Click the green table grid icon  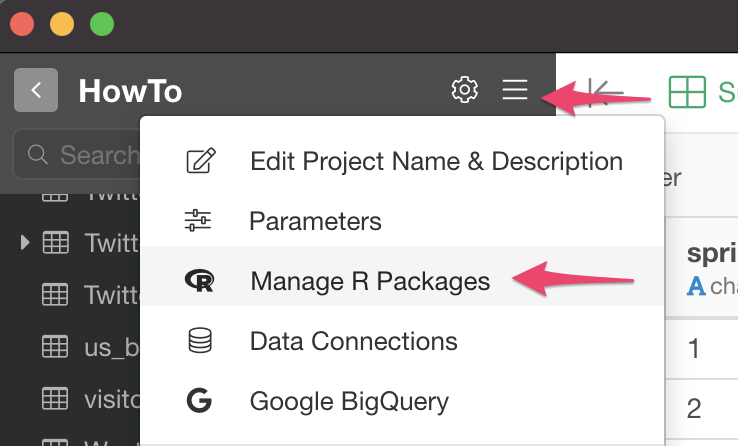point(687,92)
